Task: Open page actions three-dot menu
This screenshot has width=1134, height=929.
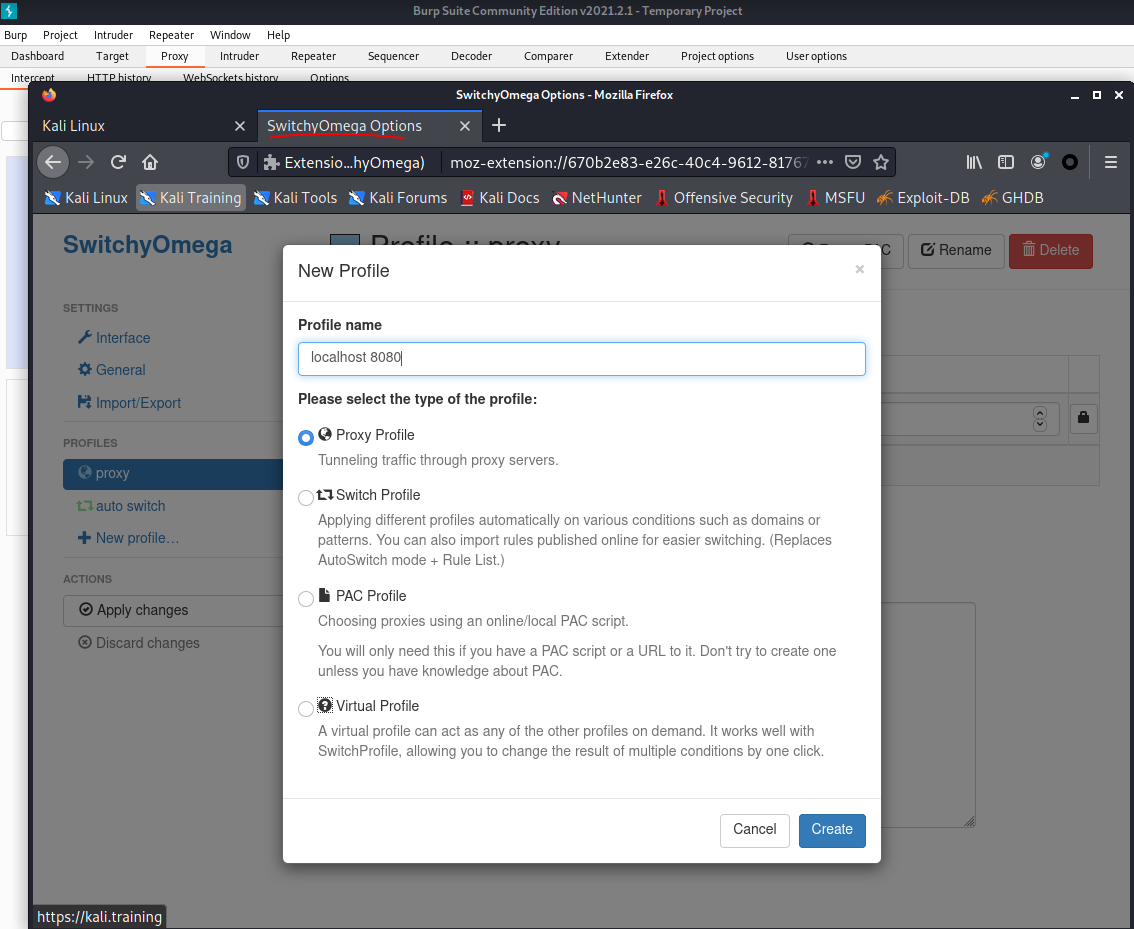Action: tap(824, 162)
